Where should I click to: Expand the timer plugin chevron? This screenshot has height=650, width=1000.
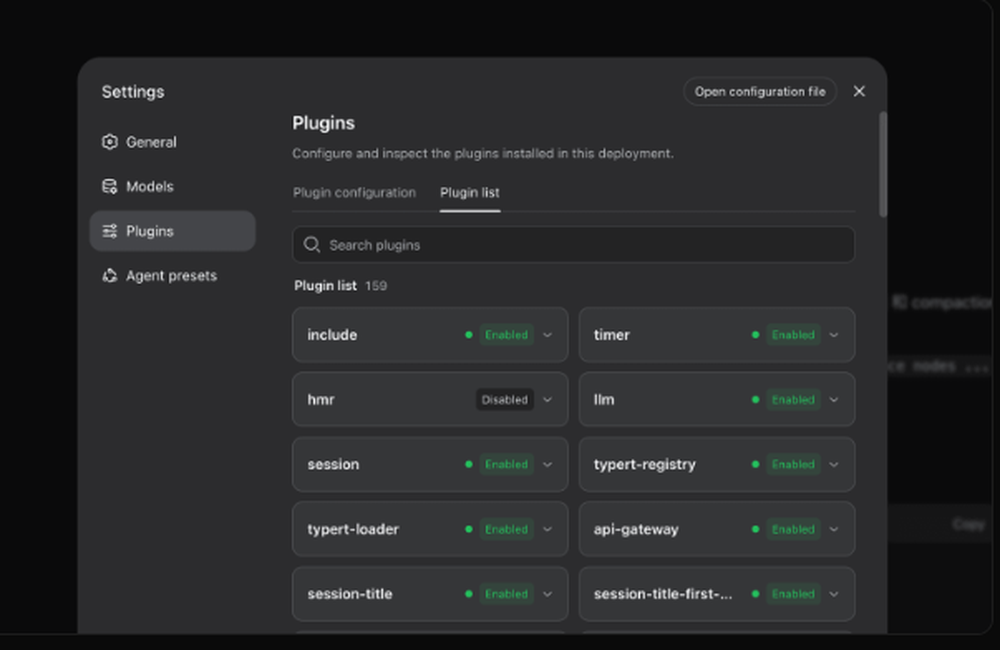pos(834,335)
